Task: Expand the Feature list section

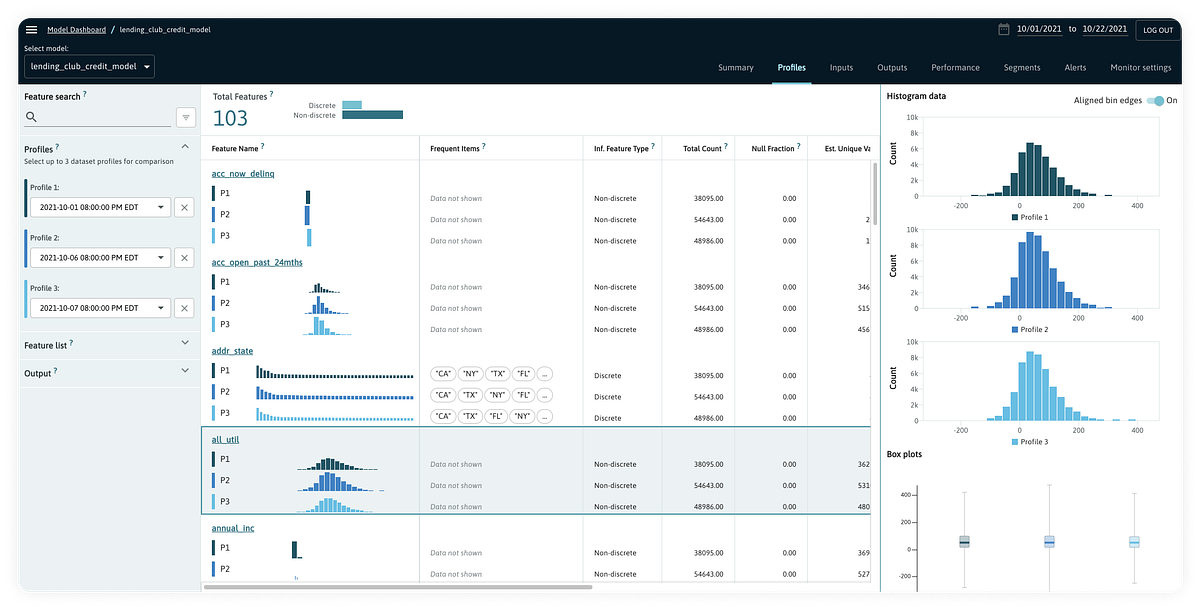Action: point(185,343)
